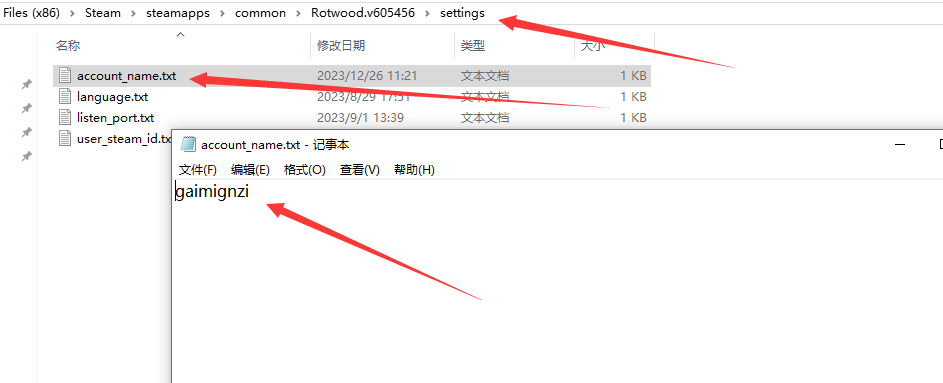Click the last quick-access pin icon
Screen dimensions: 943x383
[x=26, y=156]
